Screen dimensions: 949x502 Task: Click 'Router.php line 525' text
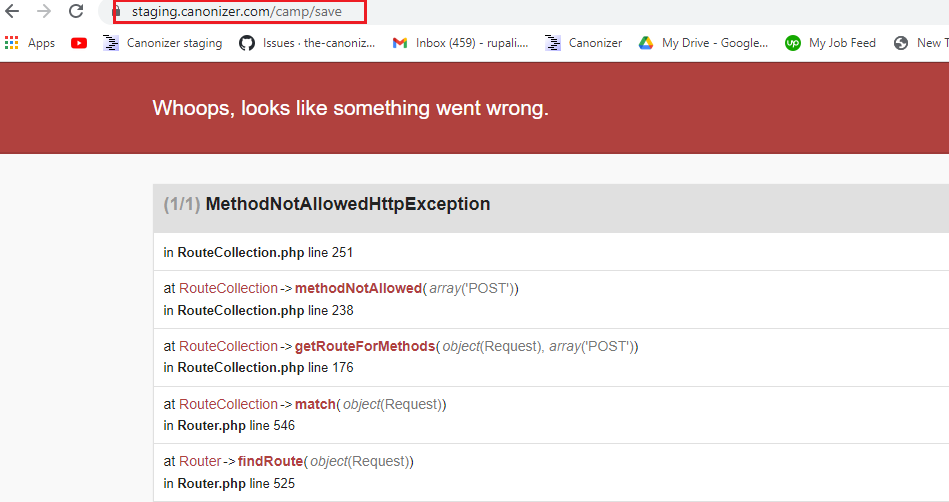point(236,484)
